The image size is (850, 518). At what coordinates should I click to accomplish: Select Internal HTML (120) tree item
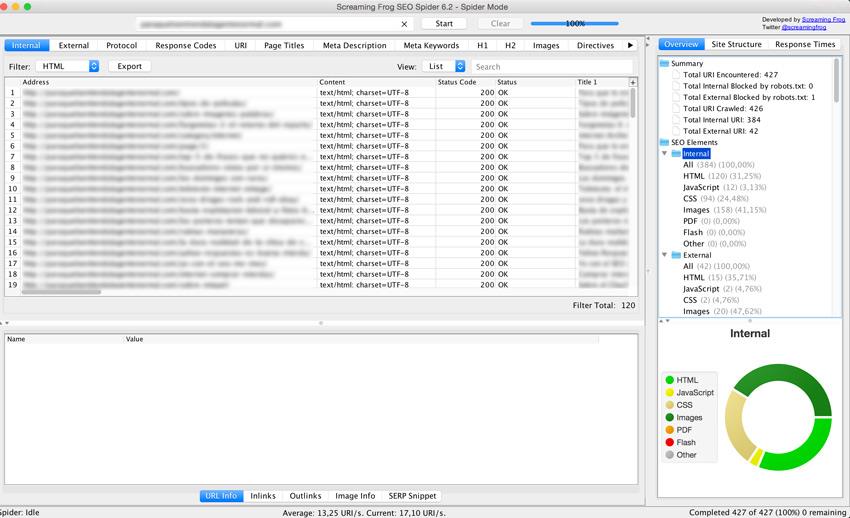coord(722,176)
